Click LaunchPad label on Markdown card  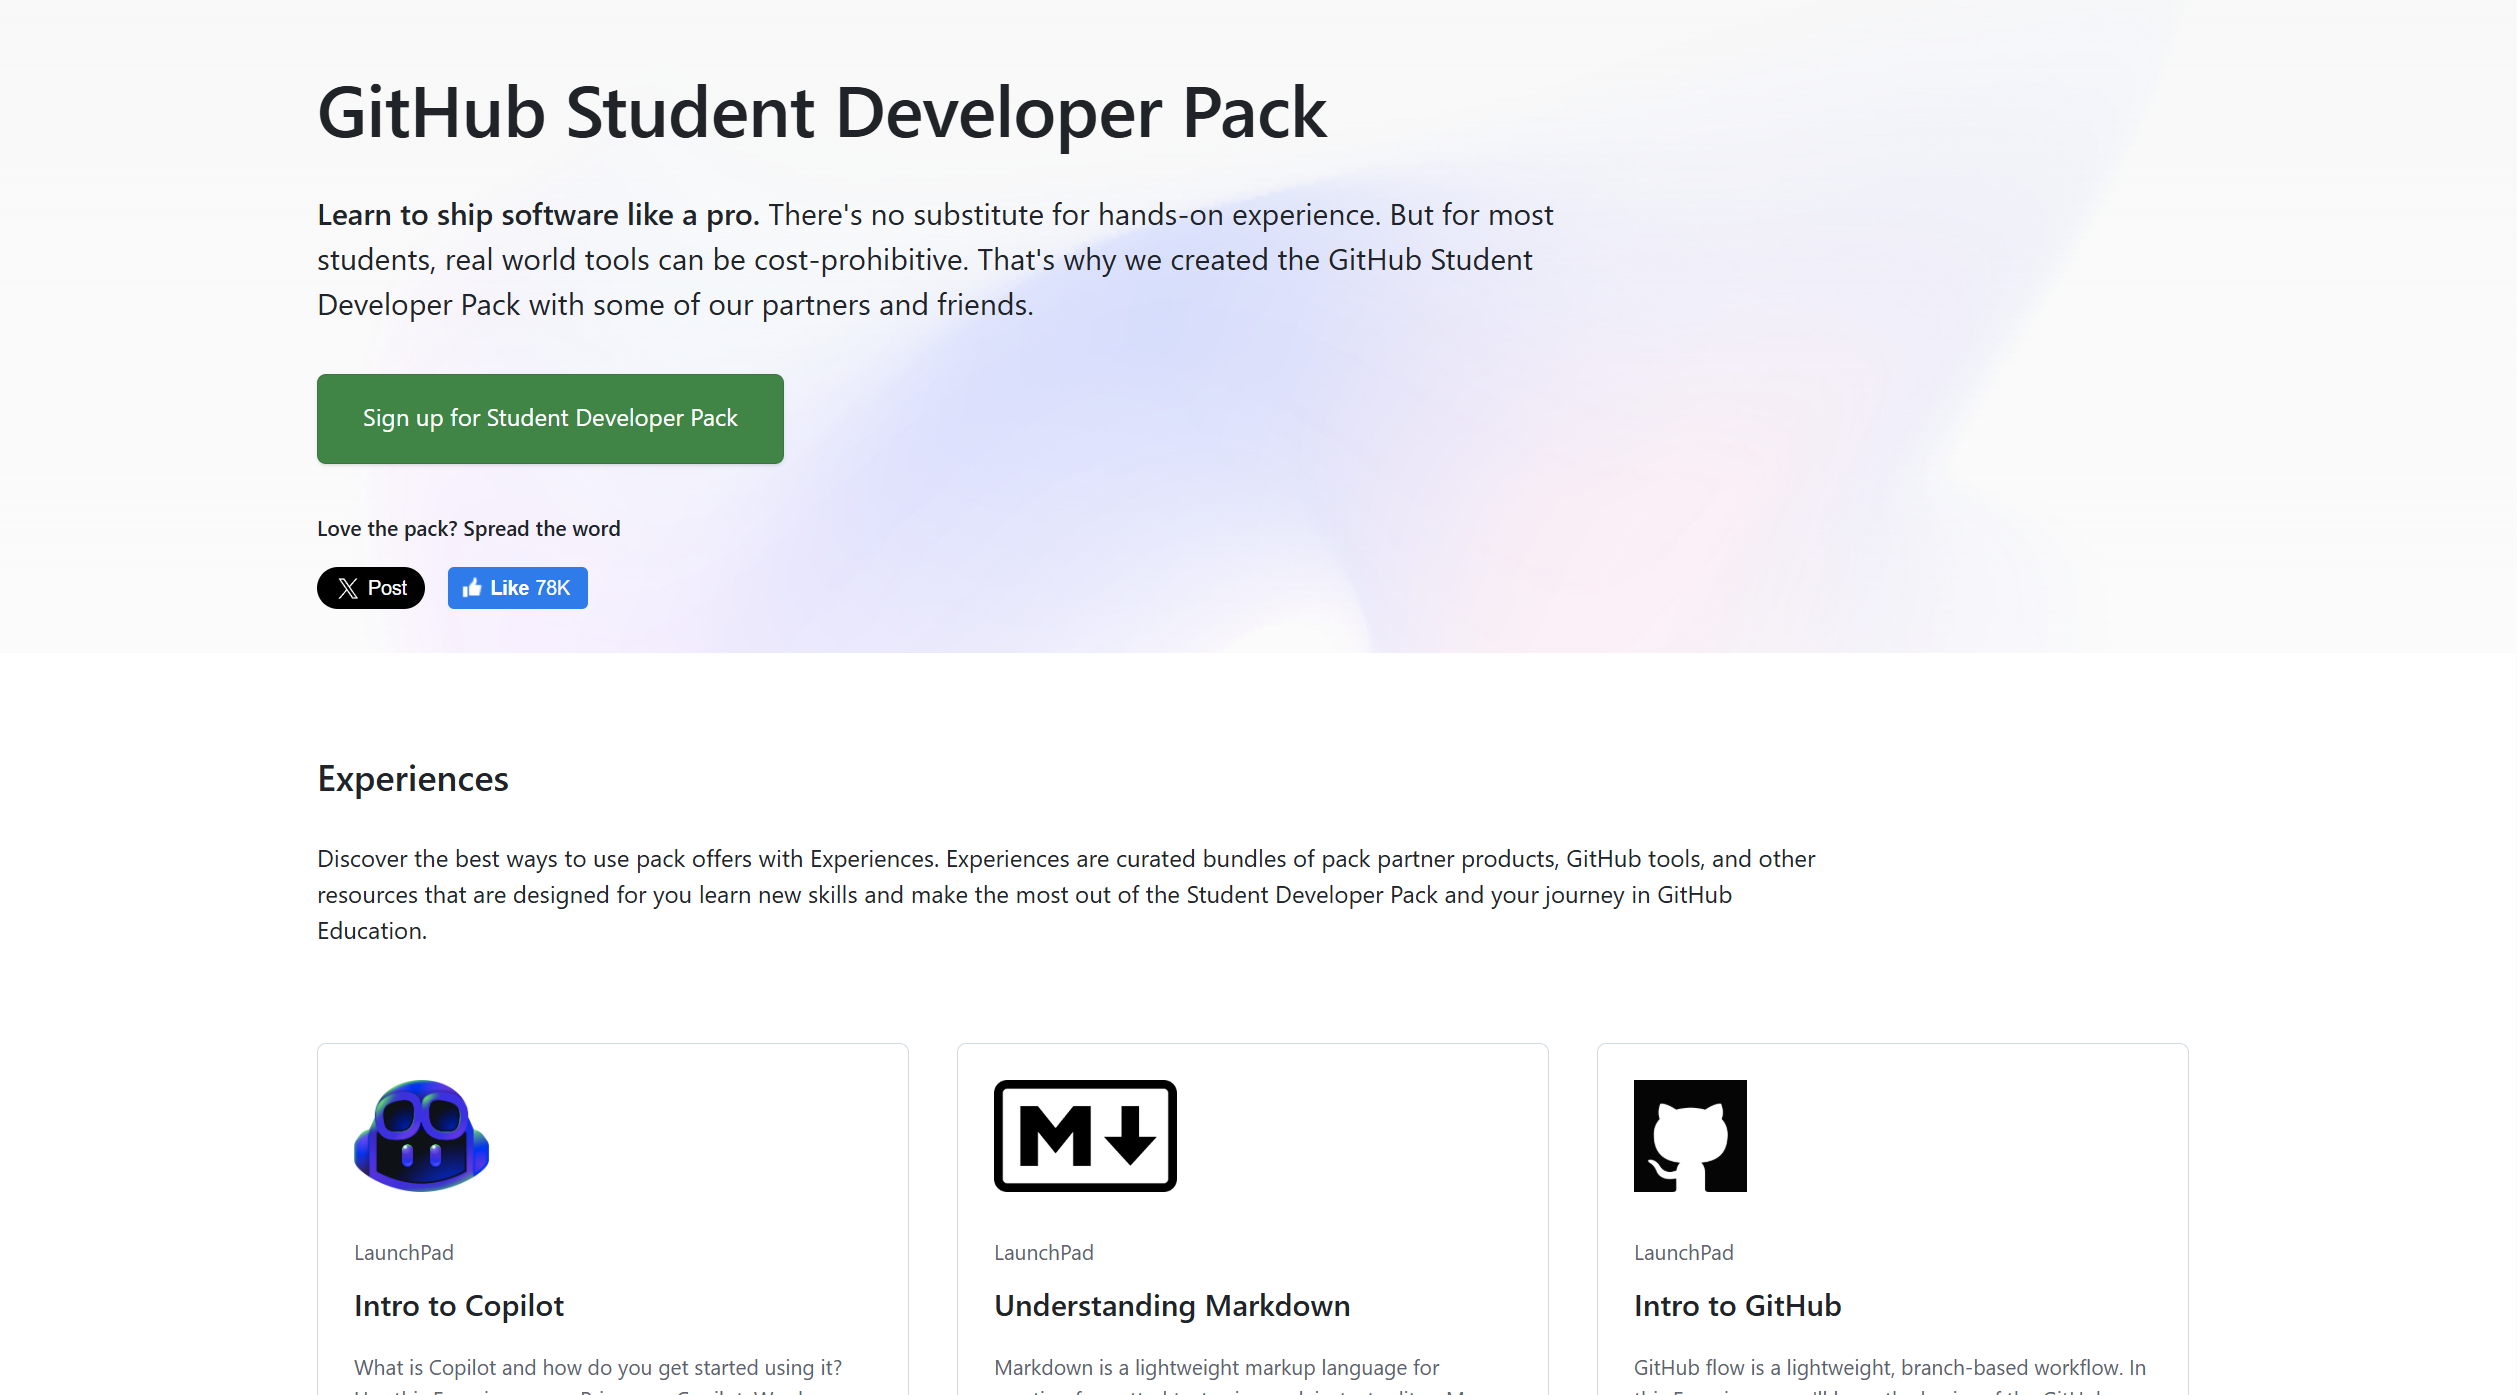click(x=1044, y=1252)
